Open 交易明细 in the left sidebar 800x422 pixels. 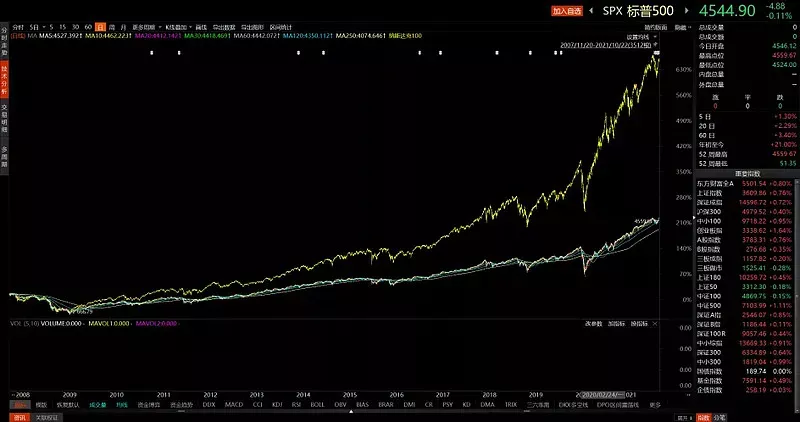click(x=4, y=108)
